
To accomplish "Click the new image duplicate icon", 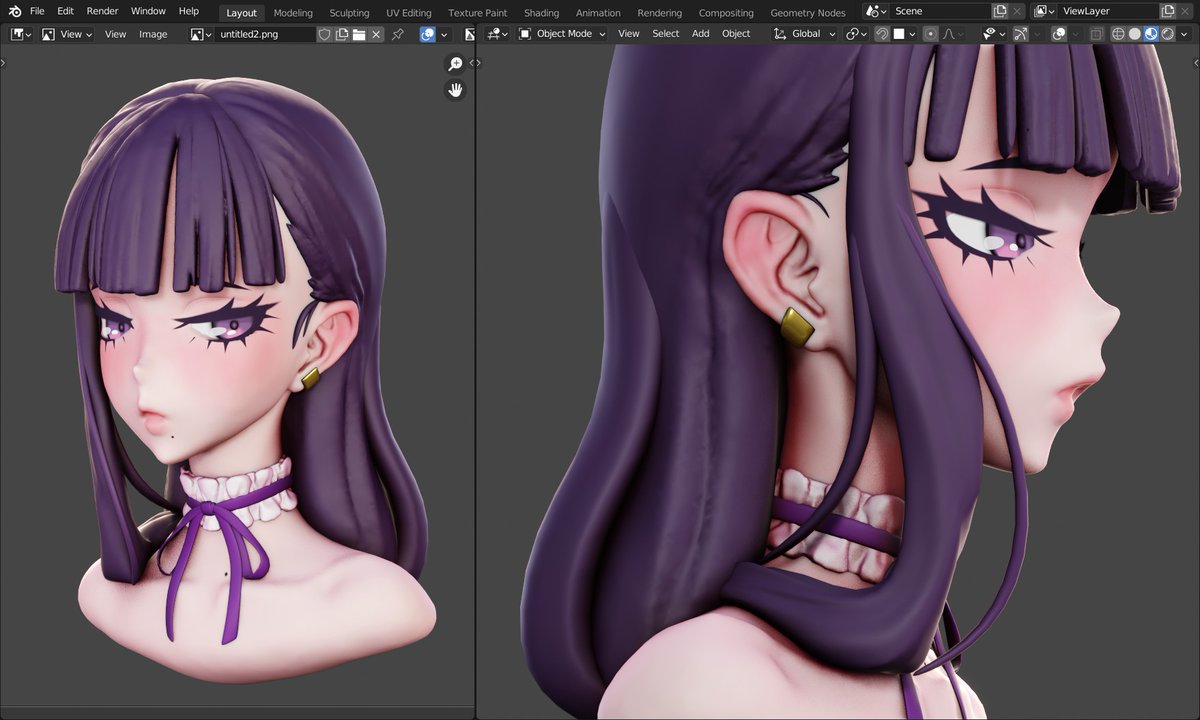I will [x=342, y=34].
